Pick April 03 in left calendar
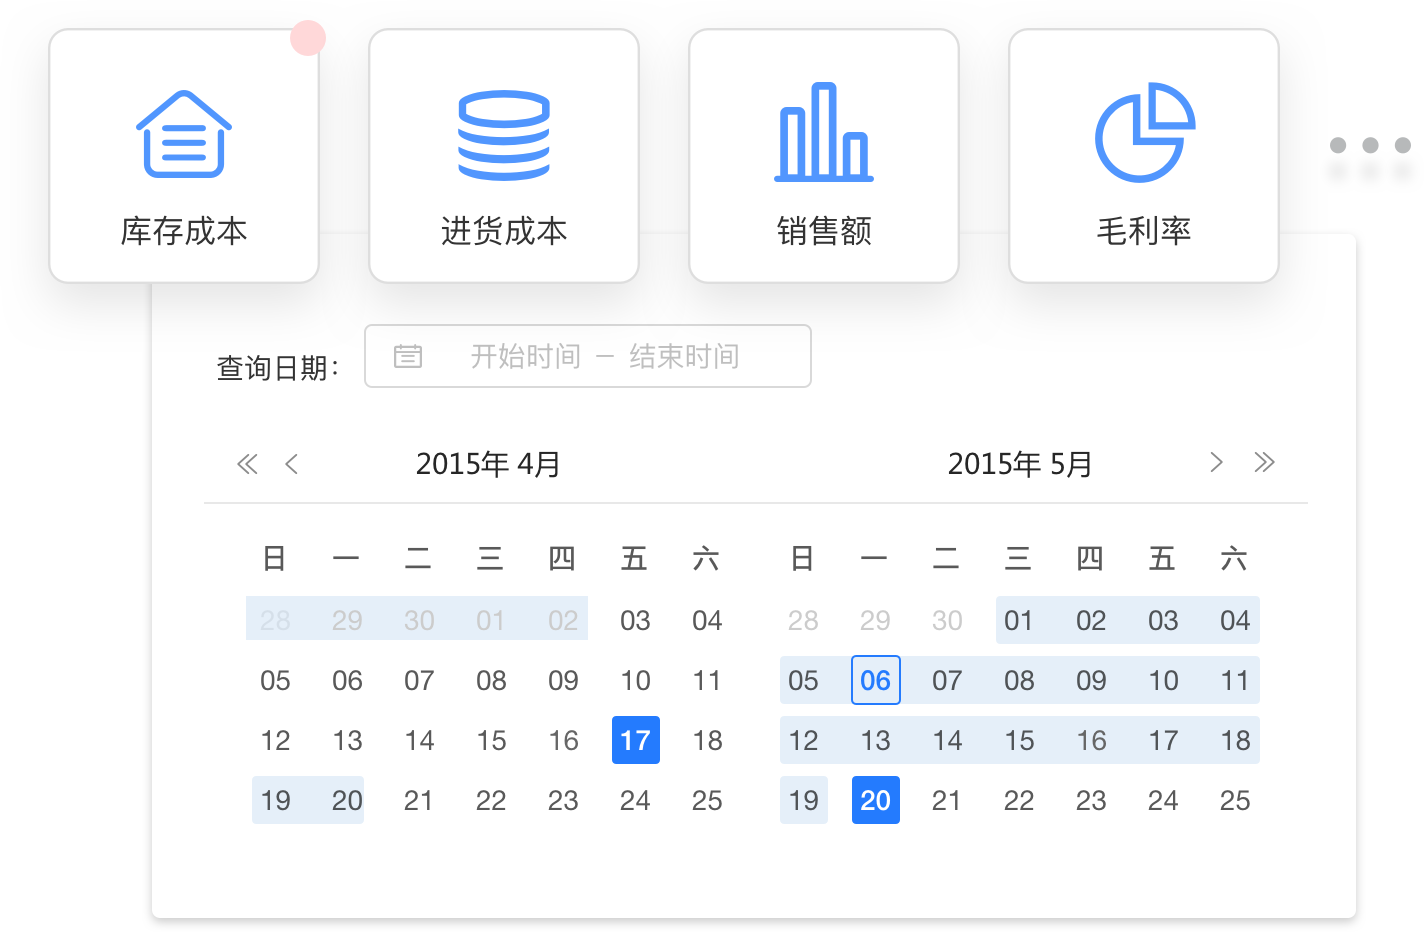1426x932 pixels. click(x=636, y=620)
